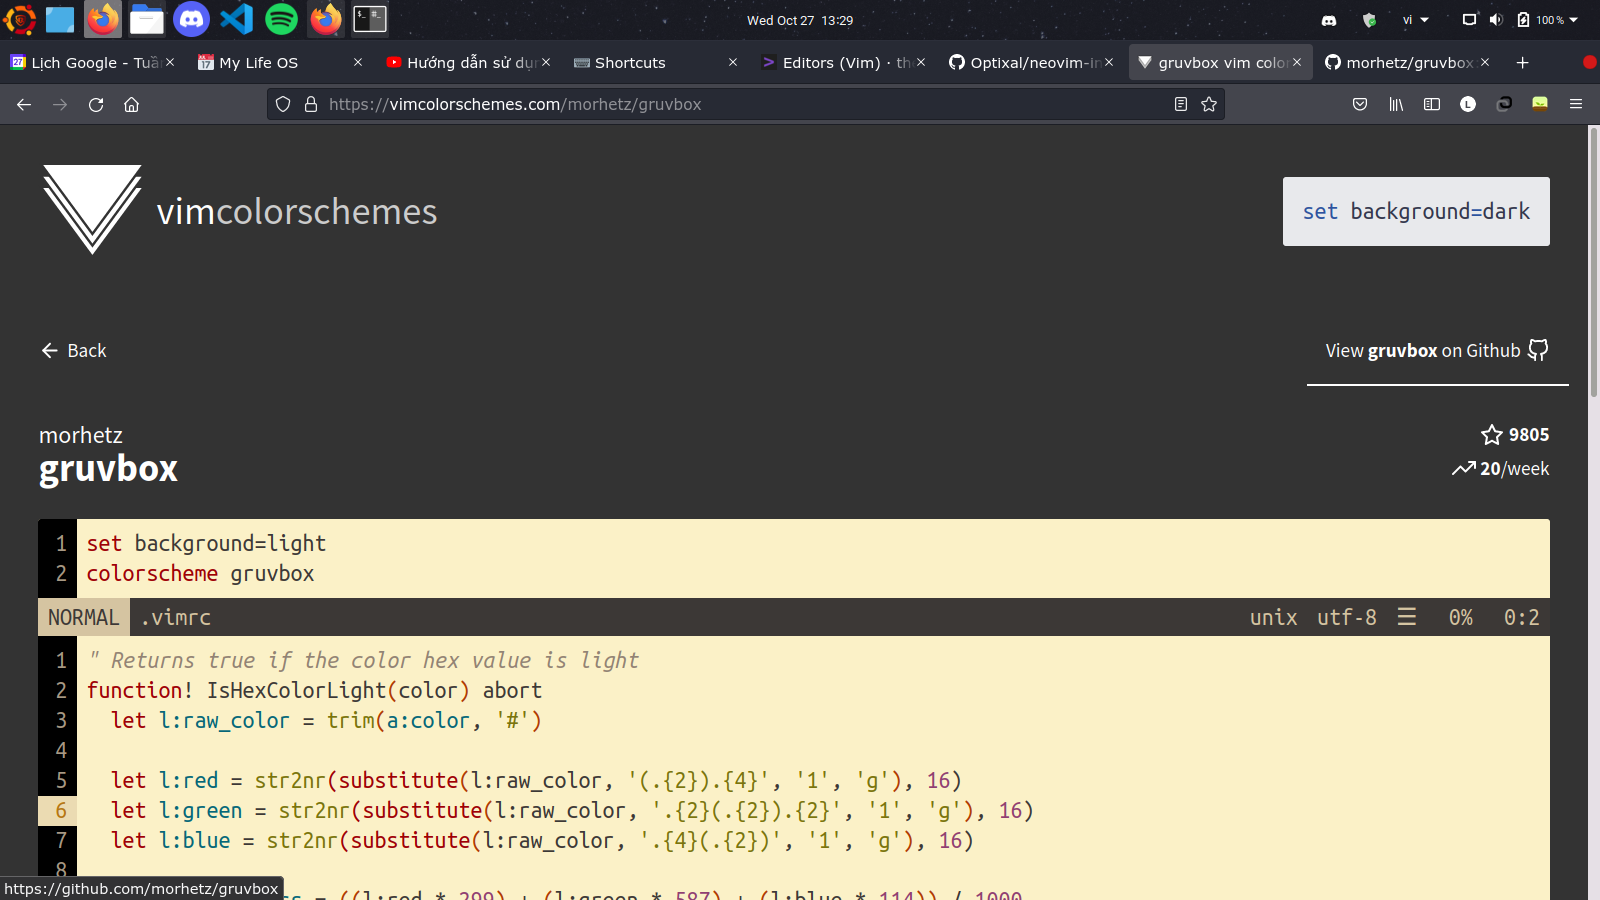Switch to Lịch Google tab
The width and height of the screenshot is (1600, 900).
pyautogui.click(x=93, y=62)
